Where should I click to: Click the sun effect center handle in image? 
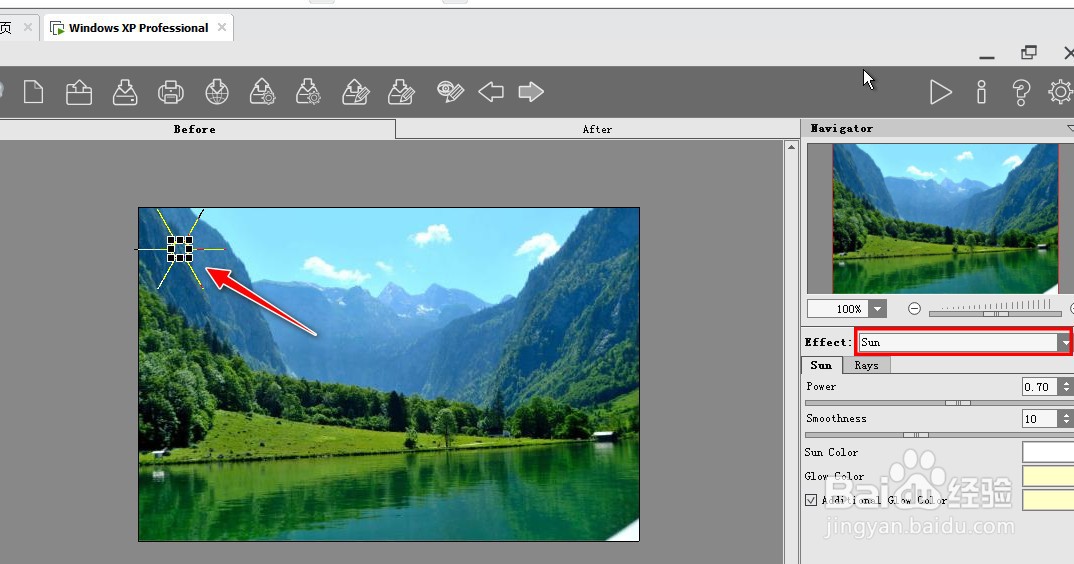click(180, 249)
